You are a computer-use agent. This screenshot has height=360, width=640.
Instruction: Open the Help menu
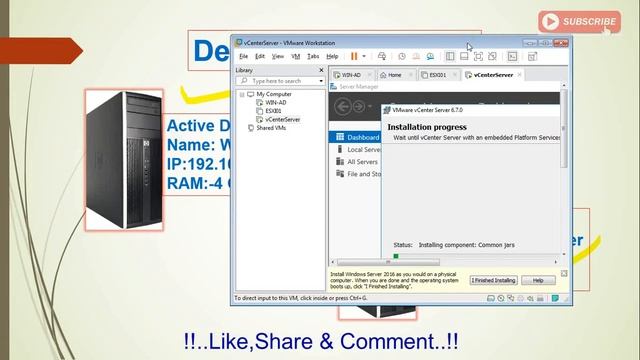pos(332,56)
